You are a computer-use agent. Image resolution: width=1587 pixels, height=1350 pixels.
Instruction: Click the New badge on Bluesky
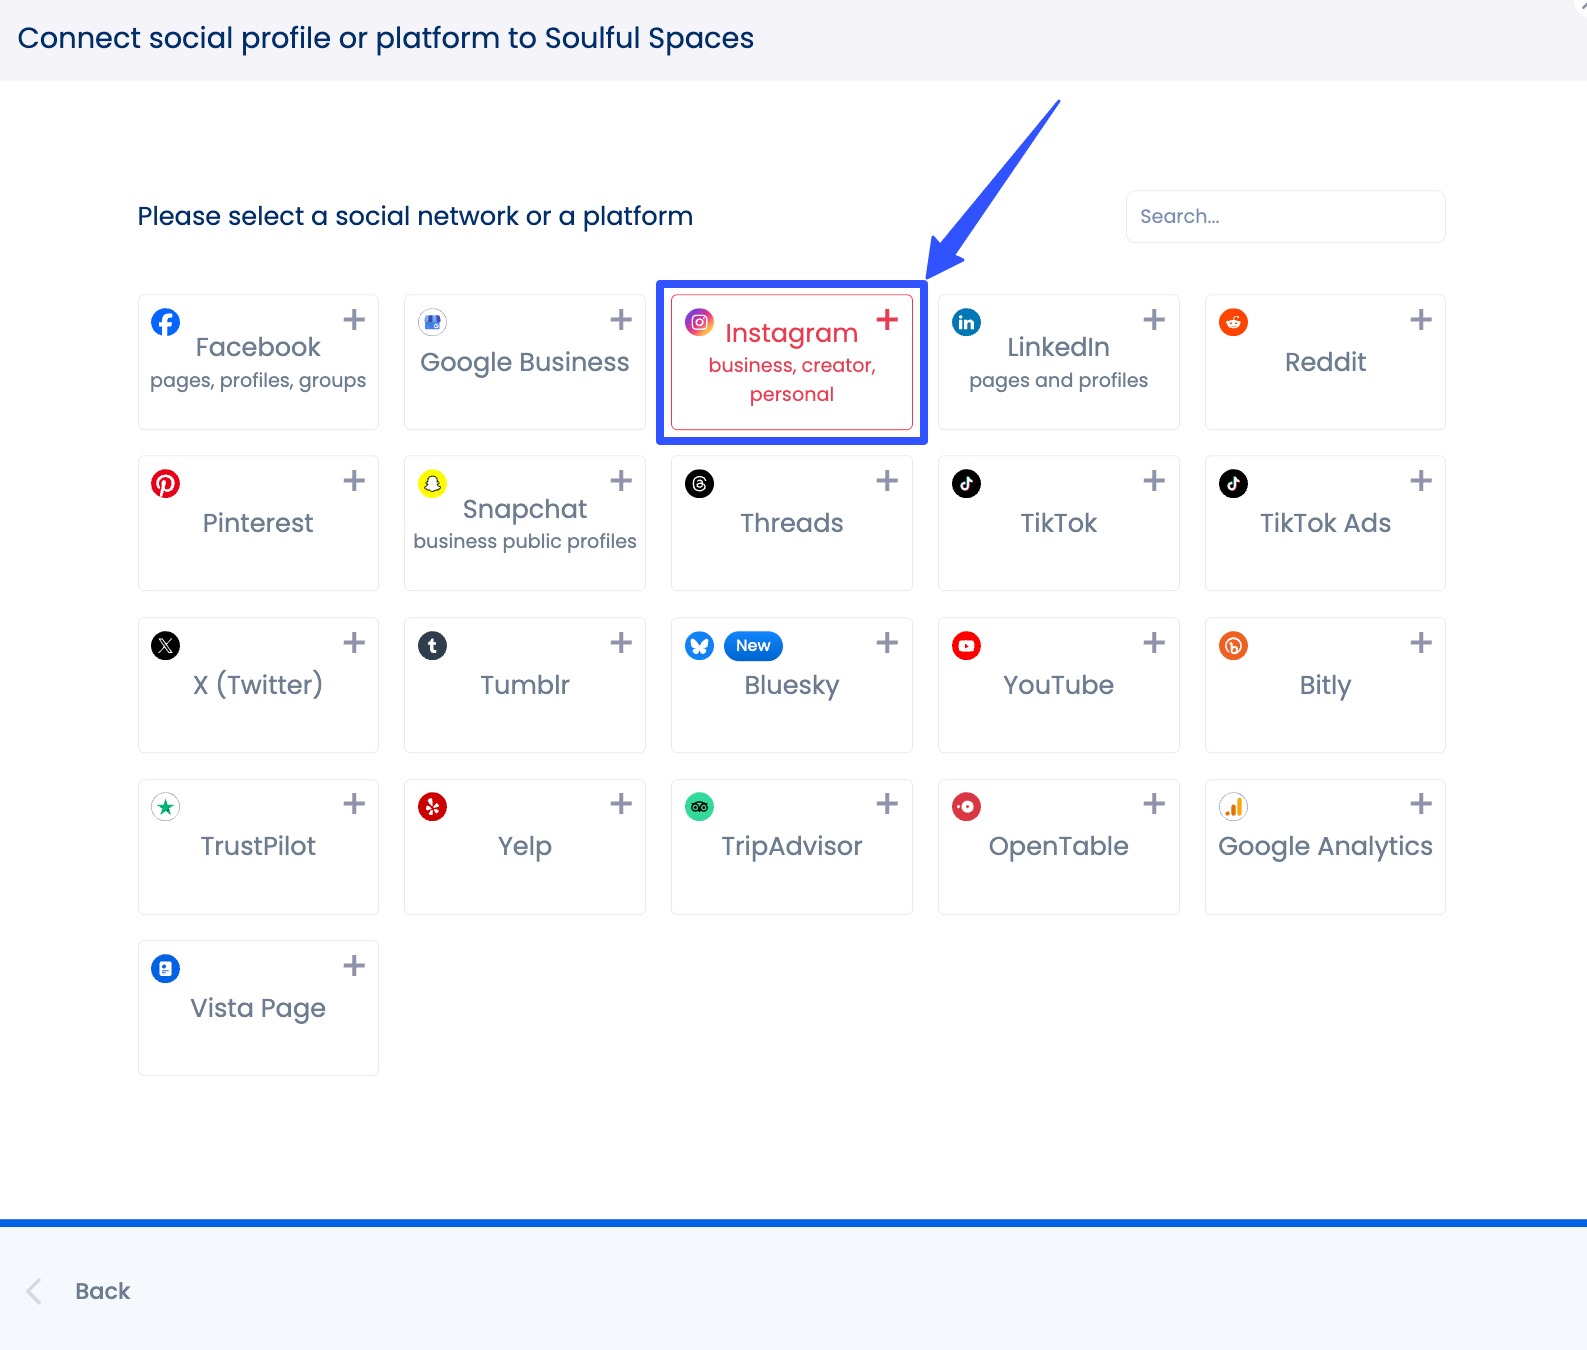coord(752,645)
